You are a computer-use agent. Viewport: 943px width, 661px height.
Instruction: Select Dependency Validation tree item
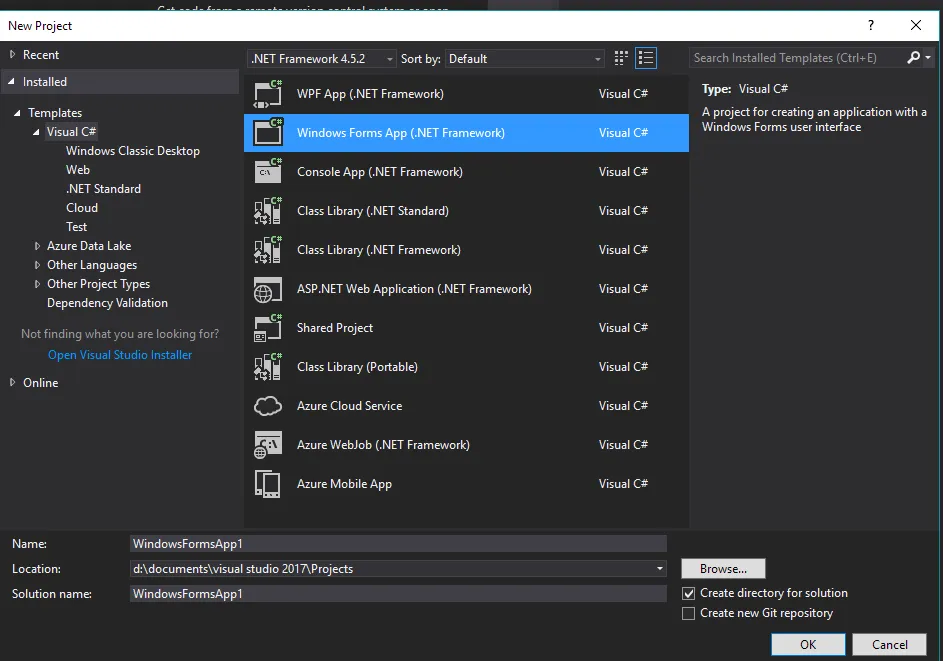[108, 303]
